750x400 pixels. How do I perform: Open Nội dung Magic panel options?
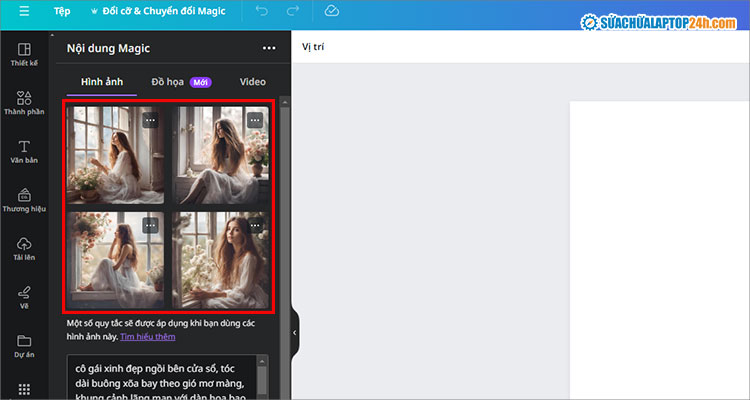pyautogui.click(x=269, y=48)
